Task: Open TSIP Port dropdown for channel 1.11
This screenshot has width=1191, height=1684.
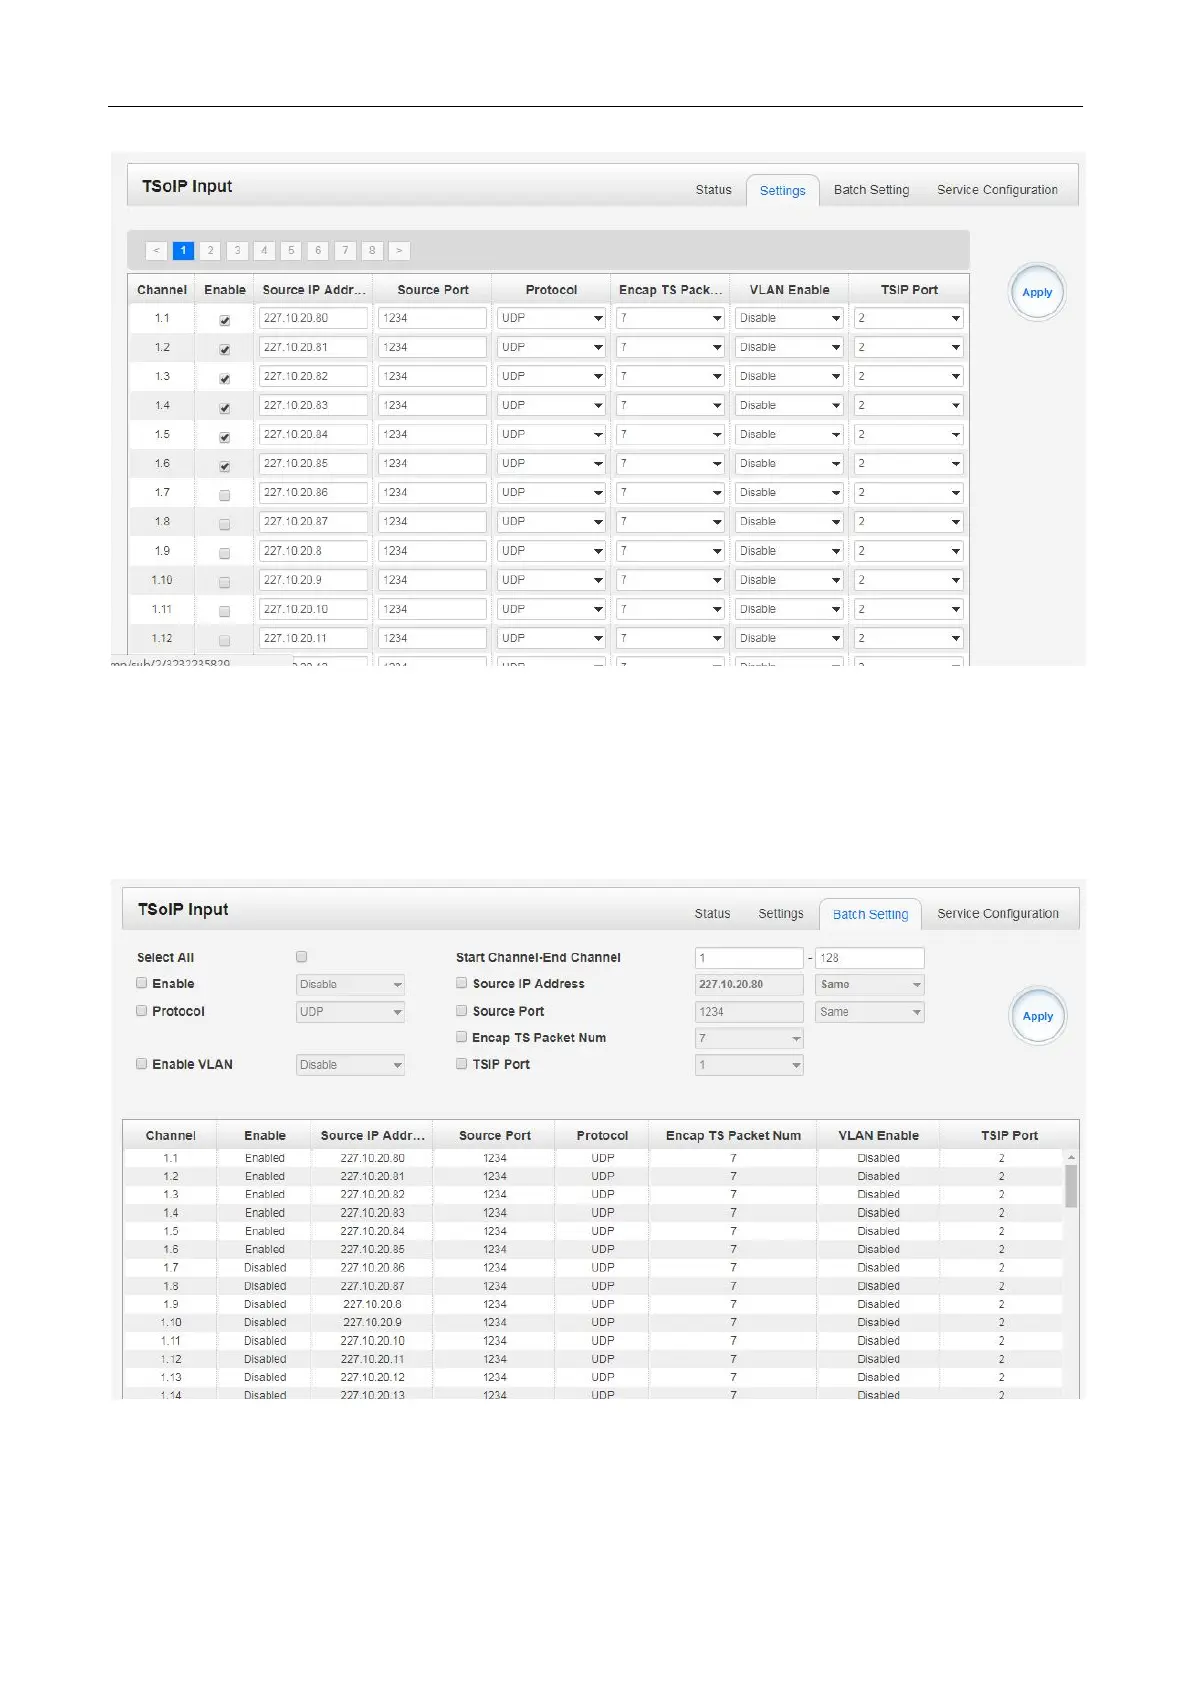Action: [x=908, y=609]
